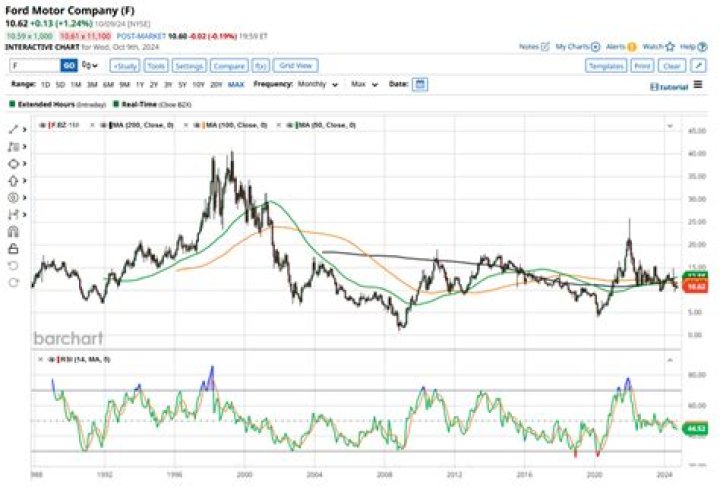720x489 pixels.
Task: Toggle visibility of MA 100 line
Action: 197,125
